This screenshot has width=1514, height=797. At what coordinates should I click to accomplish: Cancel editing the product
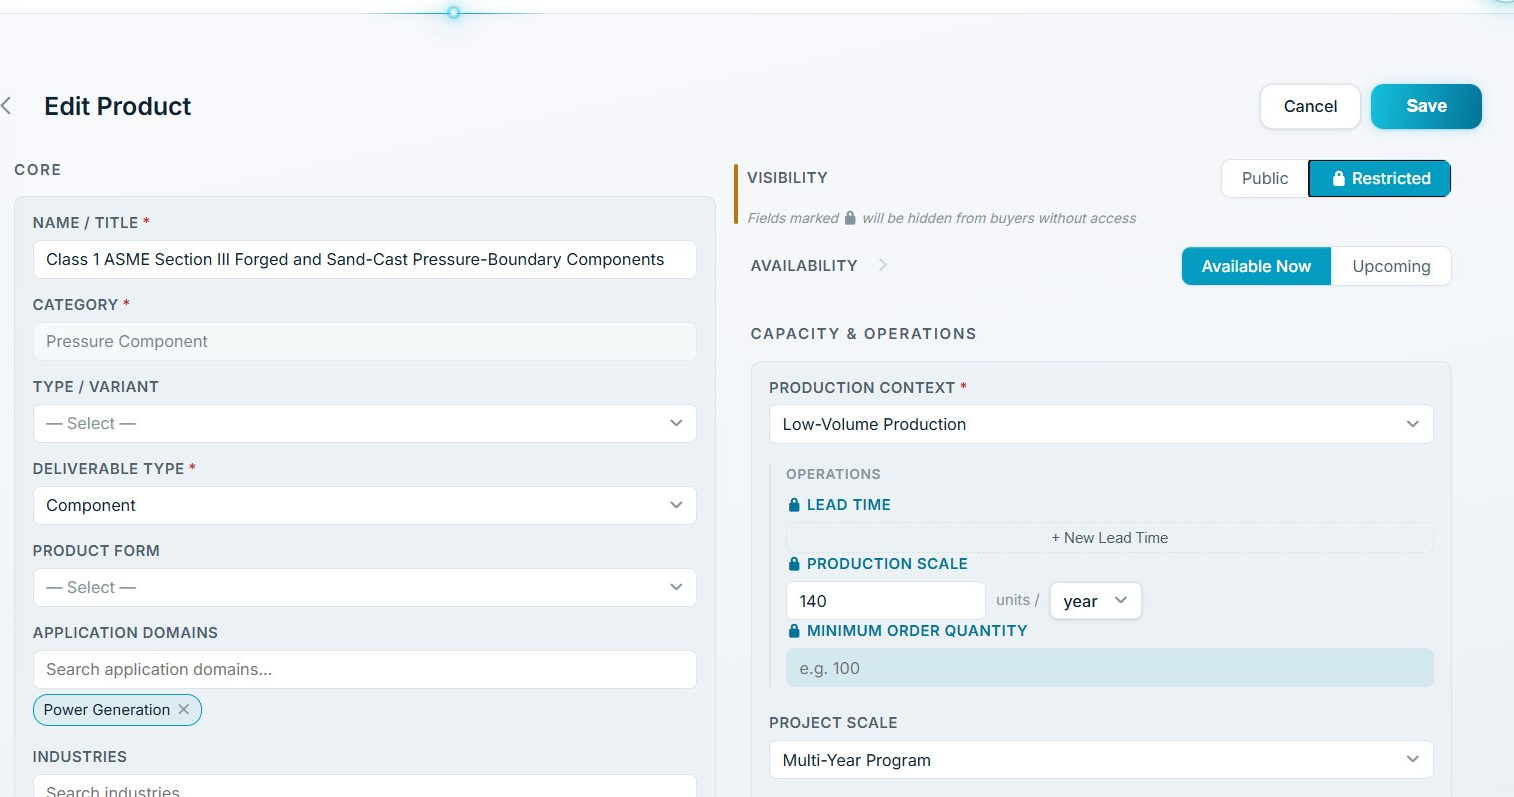(1310, 106)
